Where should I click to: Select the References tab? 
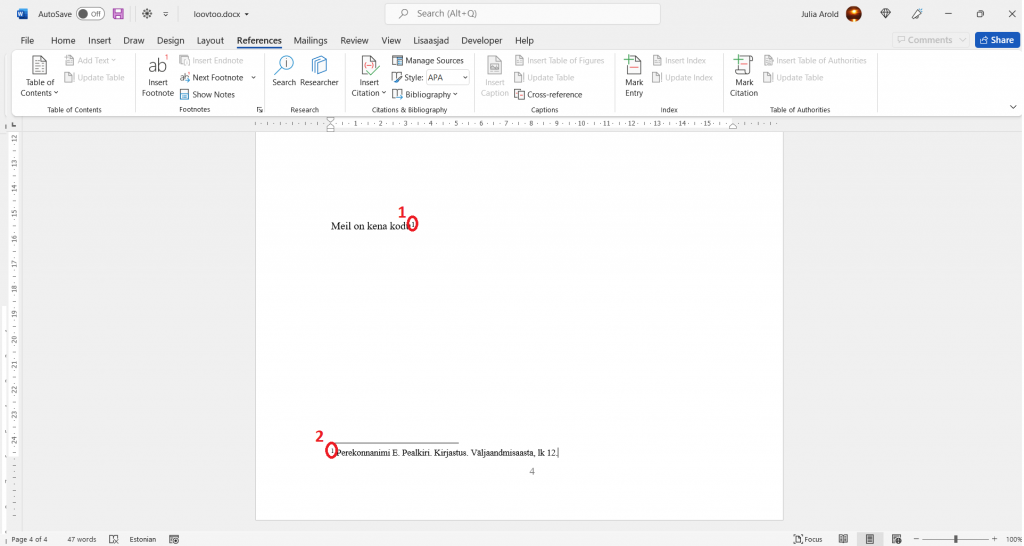[259, 40]
